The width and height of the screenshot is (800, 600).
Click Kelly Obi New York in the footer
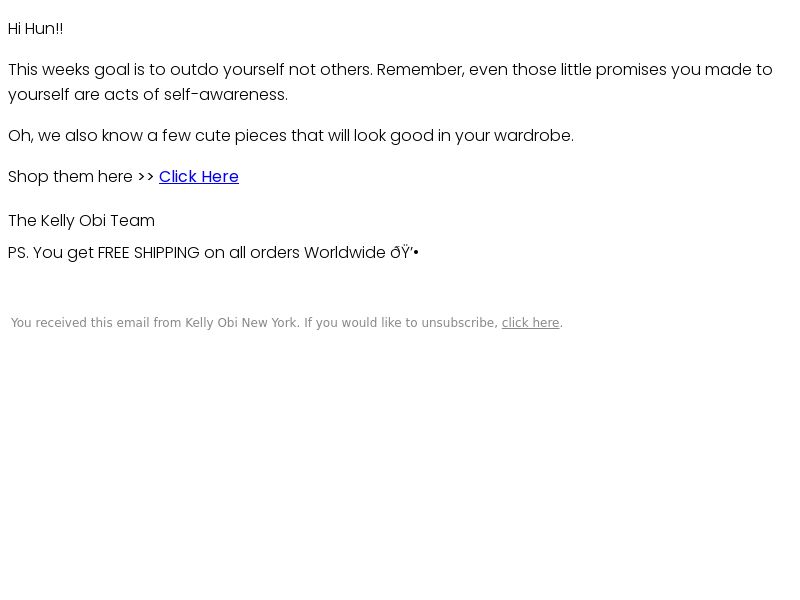pos(241,323)
